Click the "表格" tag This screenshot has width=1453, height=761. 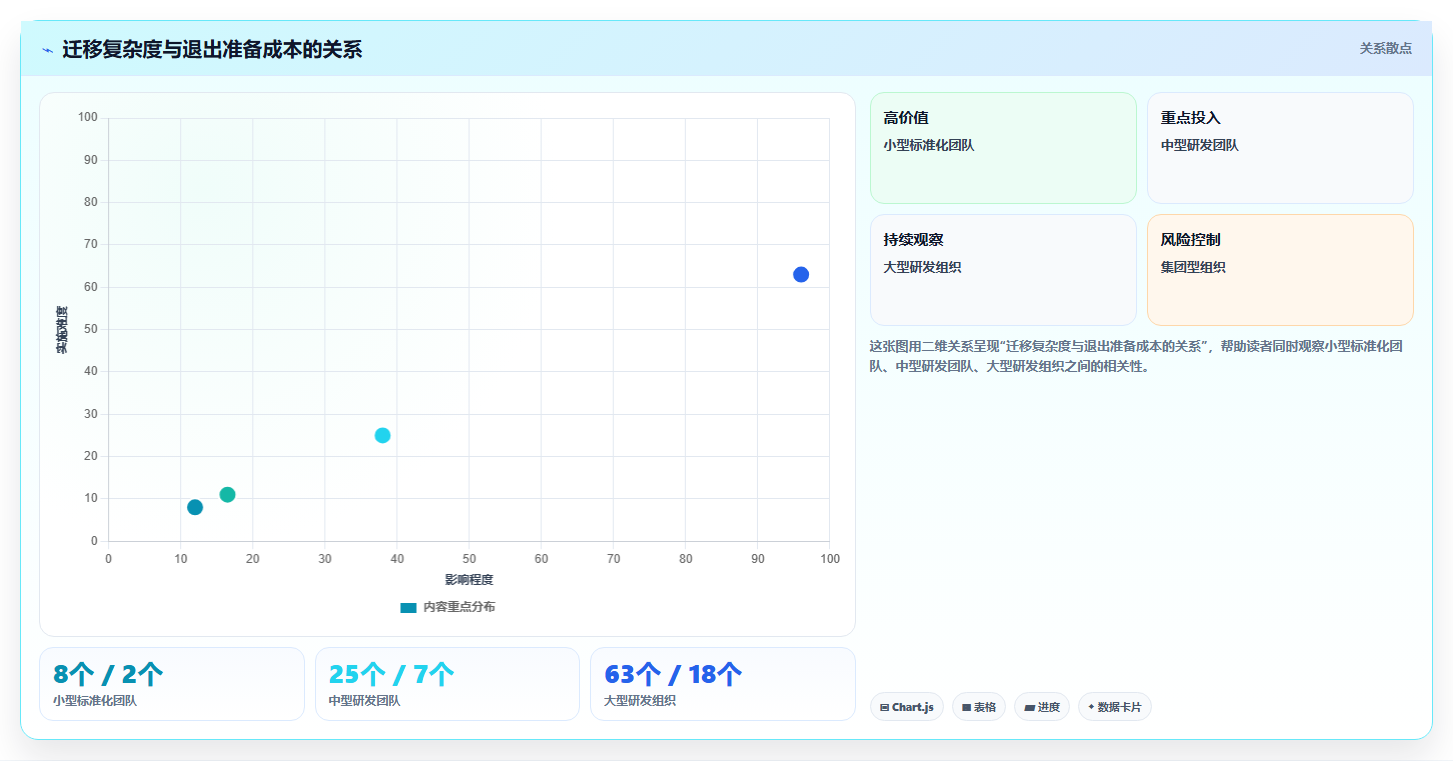[979, 707]
